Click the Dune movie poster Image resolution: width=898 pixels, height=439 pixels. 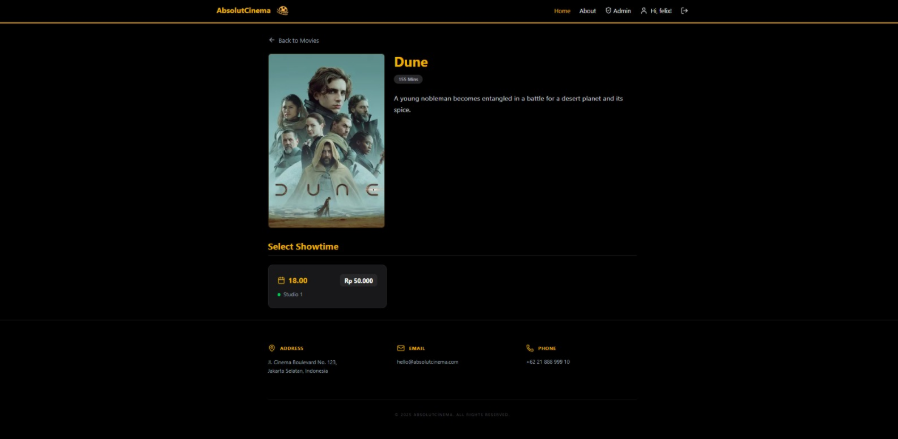click(326, 141)
